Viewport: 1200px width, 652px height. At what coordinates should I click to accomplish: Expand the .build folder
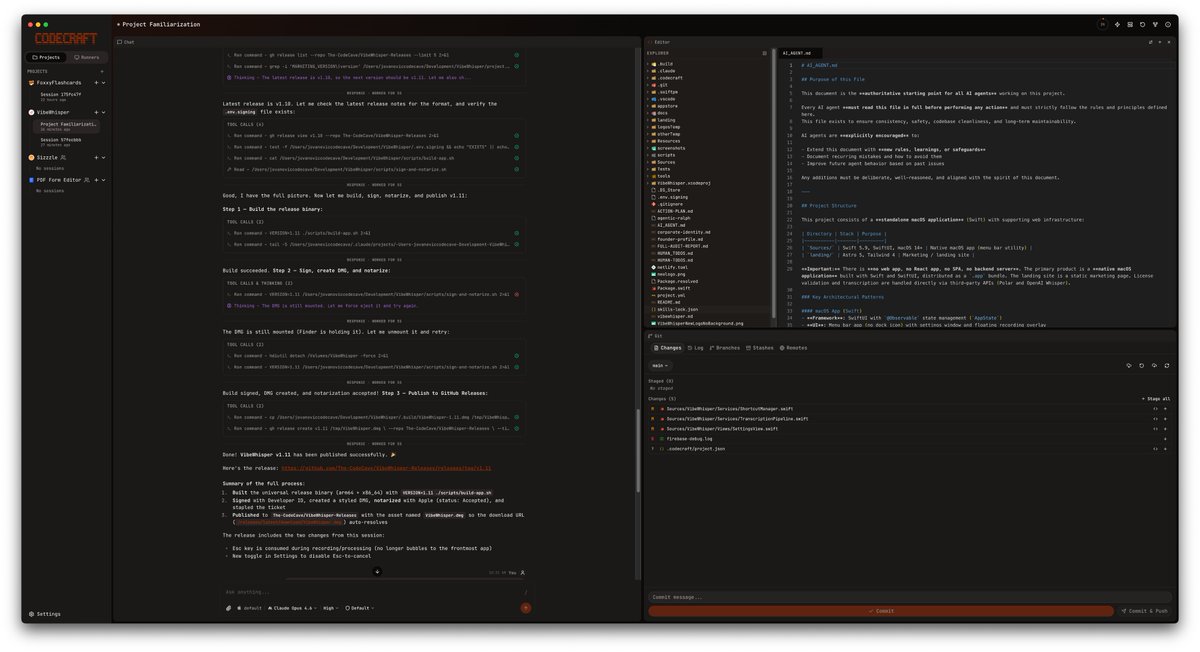click(666, 63)
